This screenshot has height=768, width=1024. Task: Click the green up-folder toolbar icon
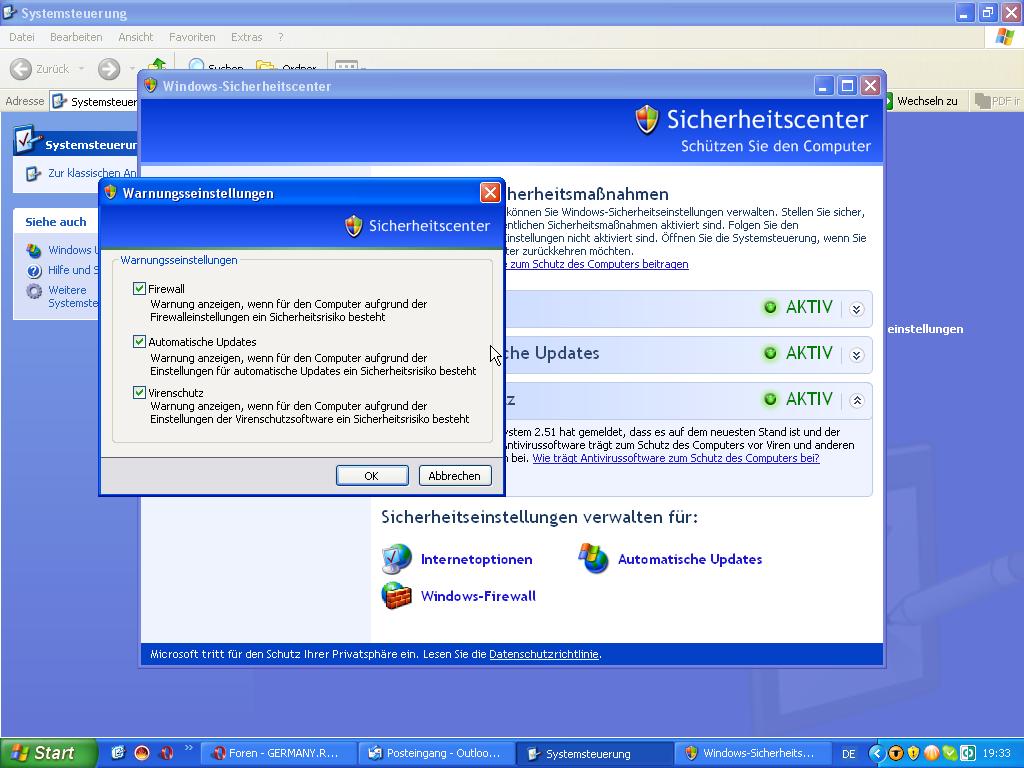[157, 64]
